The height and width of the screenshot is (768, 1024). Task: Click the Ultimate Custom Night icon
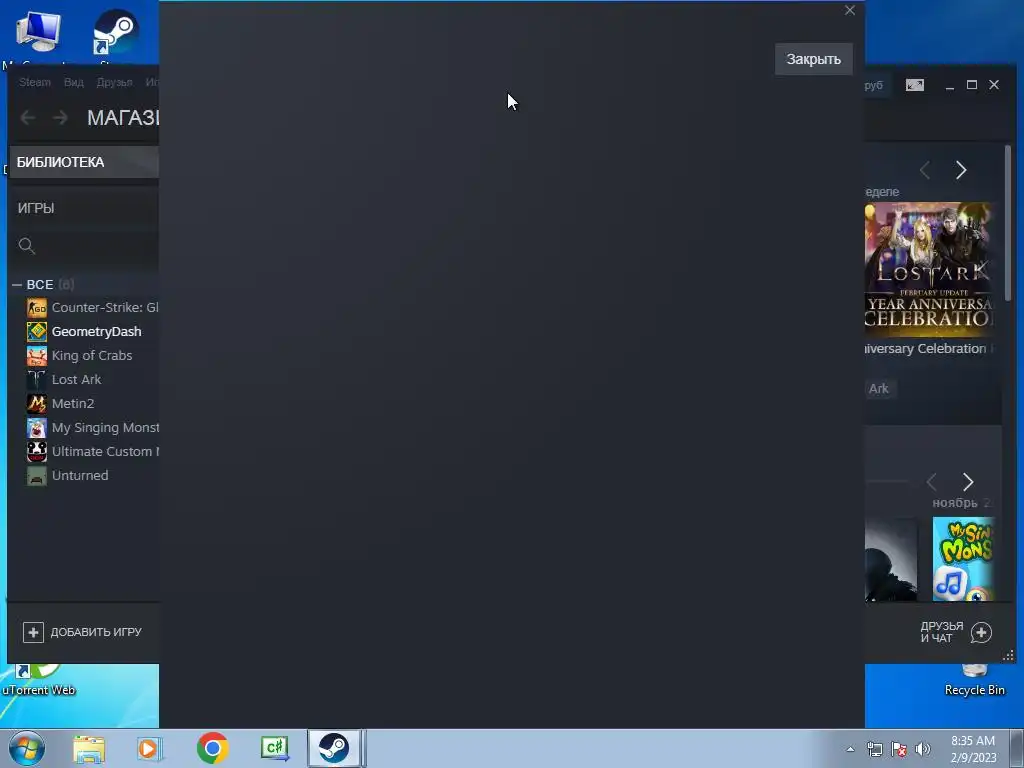[x=37, y=451]
